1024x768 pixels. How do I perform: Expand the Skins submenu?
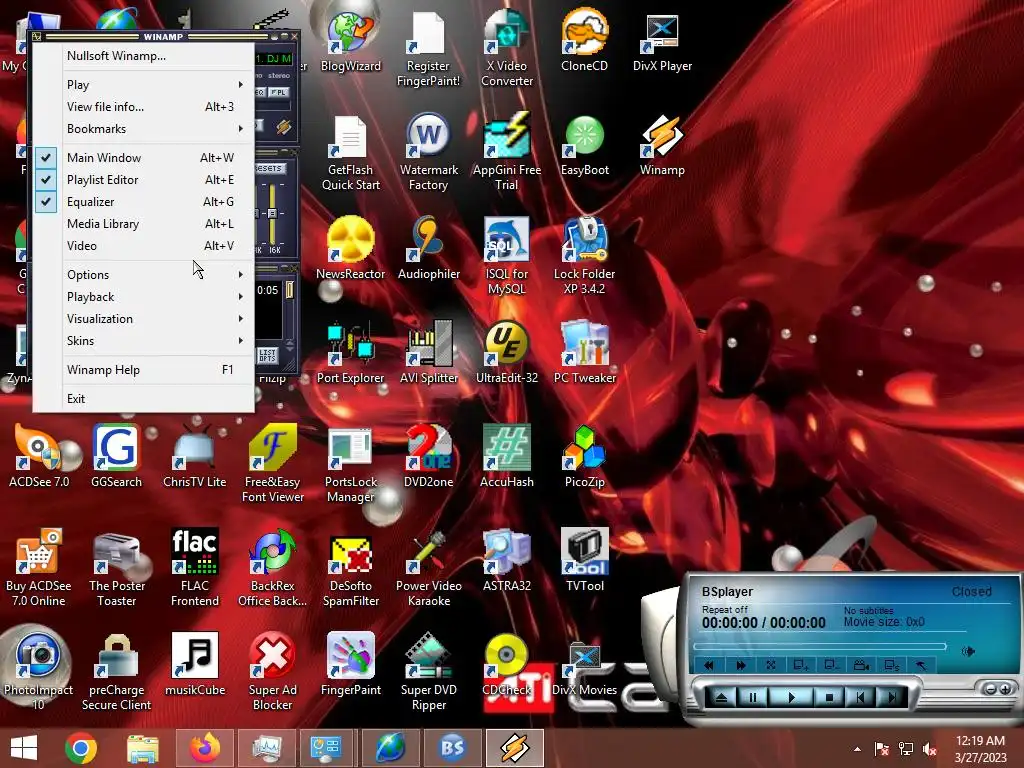point(143,341)
